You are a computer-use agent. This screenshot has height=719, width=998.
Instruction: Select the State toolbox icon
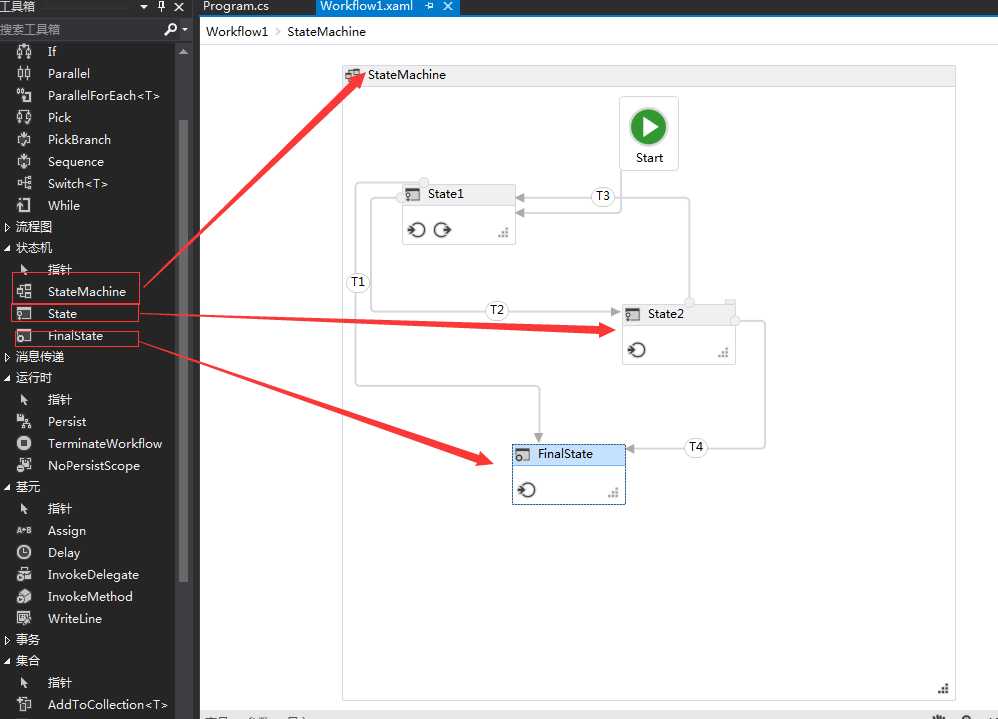pyautogui.click(x=24, y=314)
